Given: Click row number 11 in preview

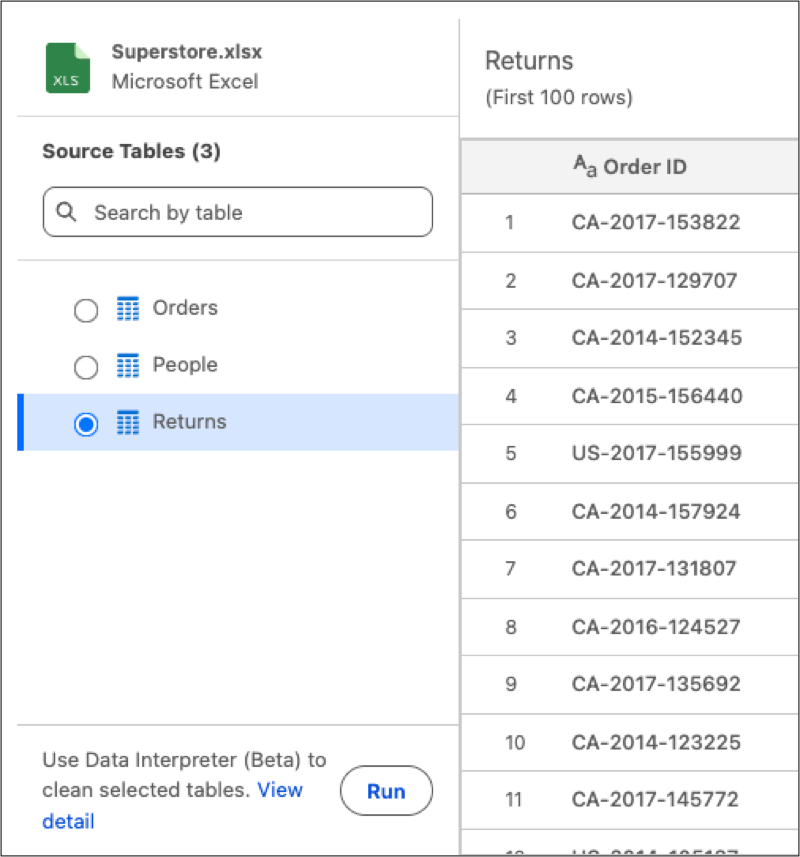Looking at the screenshot, I should tap(514, 800).
